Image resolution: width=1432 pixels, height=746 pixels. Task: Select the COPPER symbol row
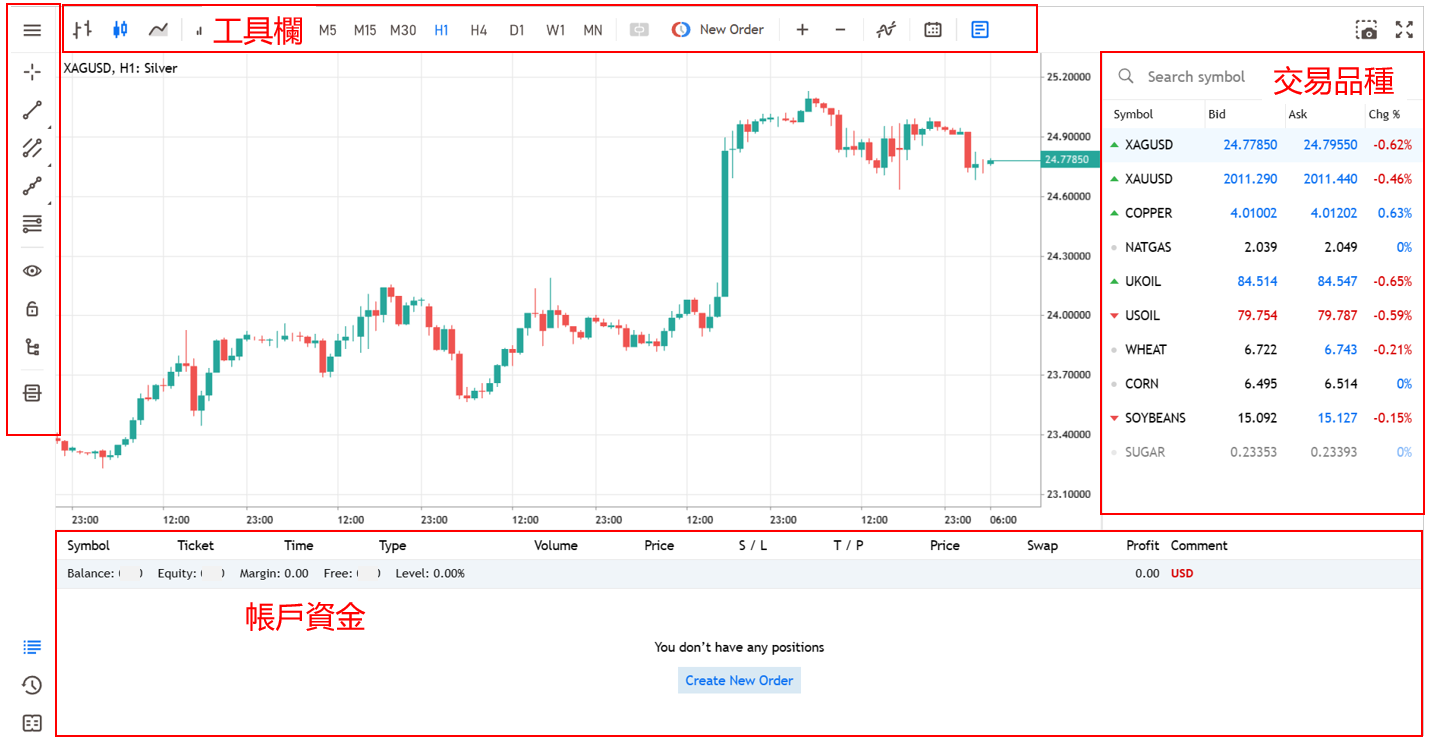coord(1262,213)
